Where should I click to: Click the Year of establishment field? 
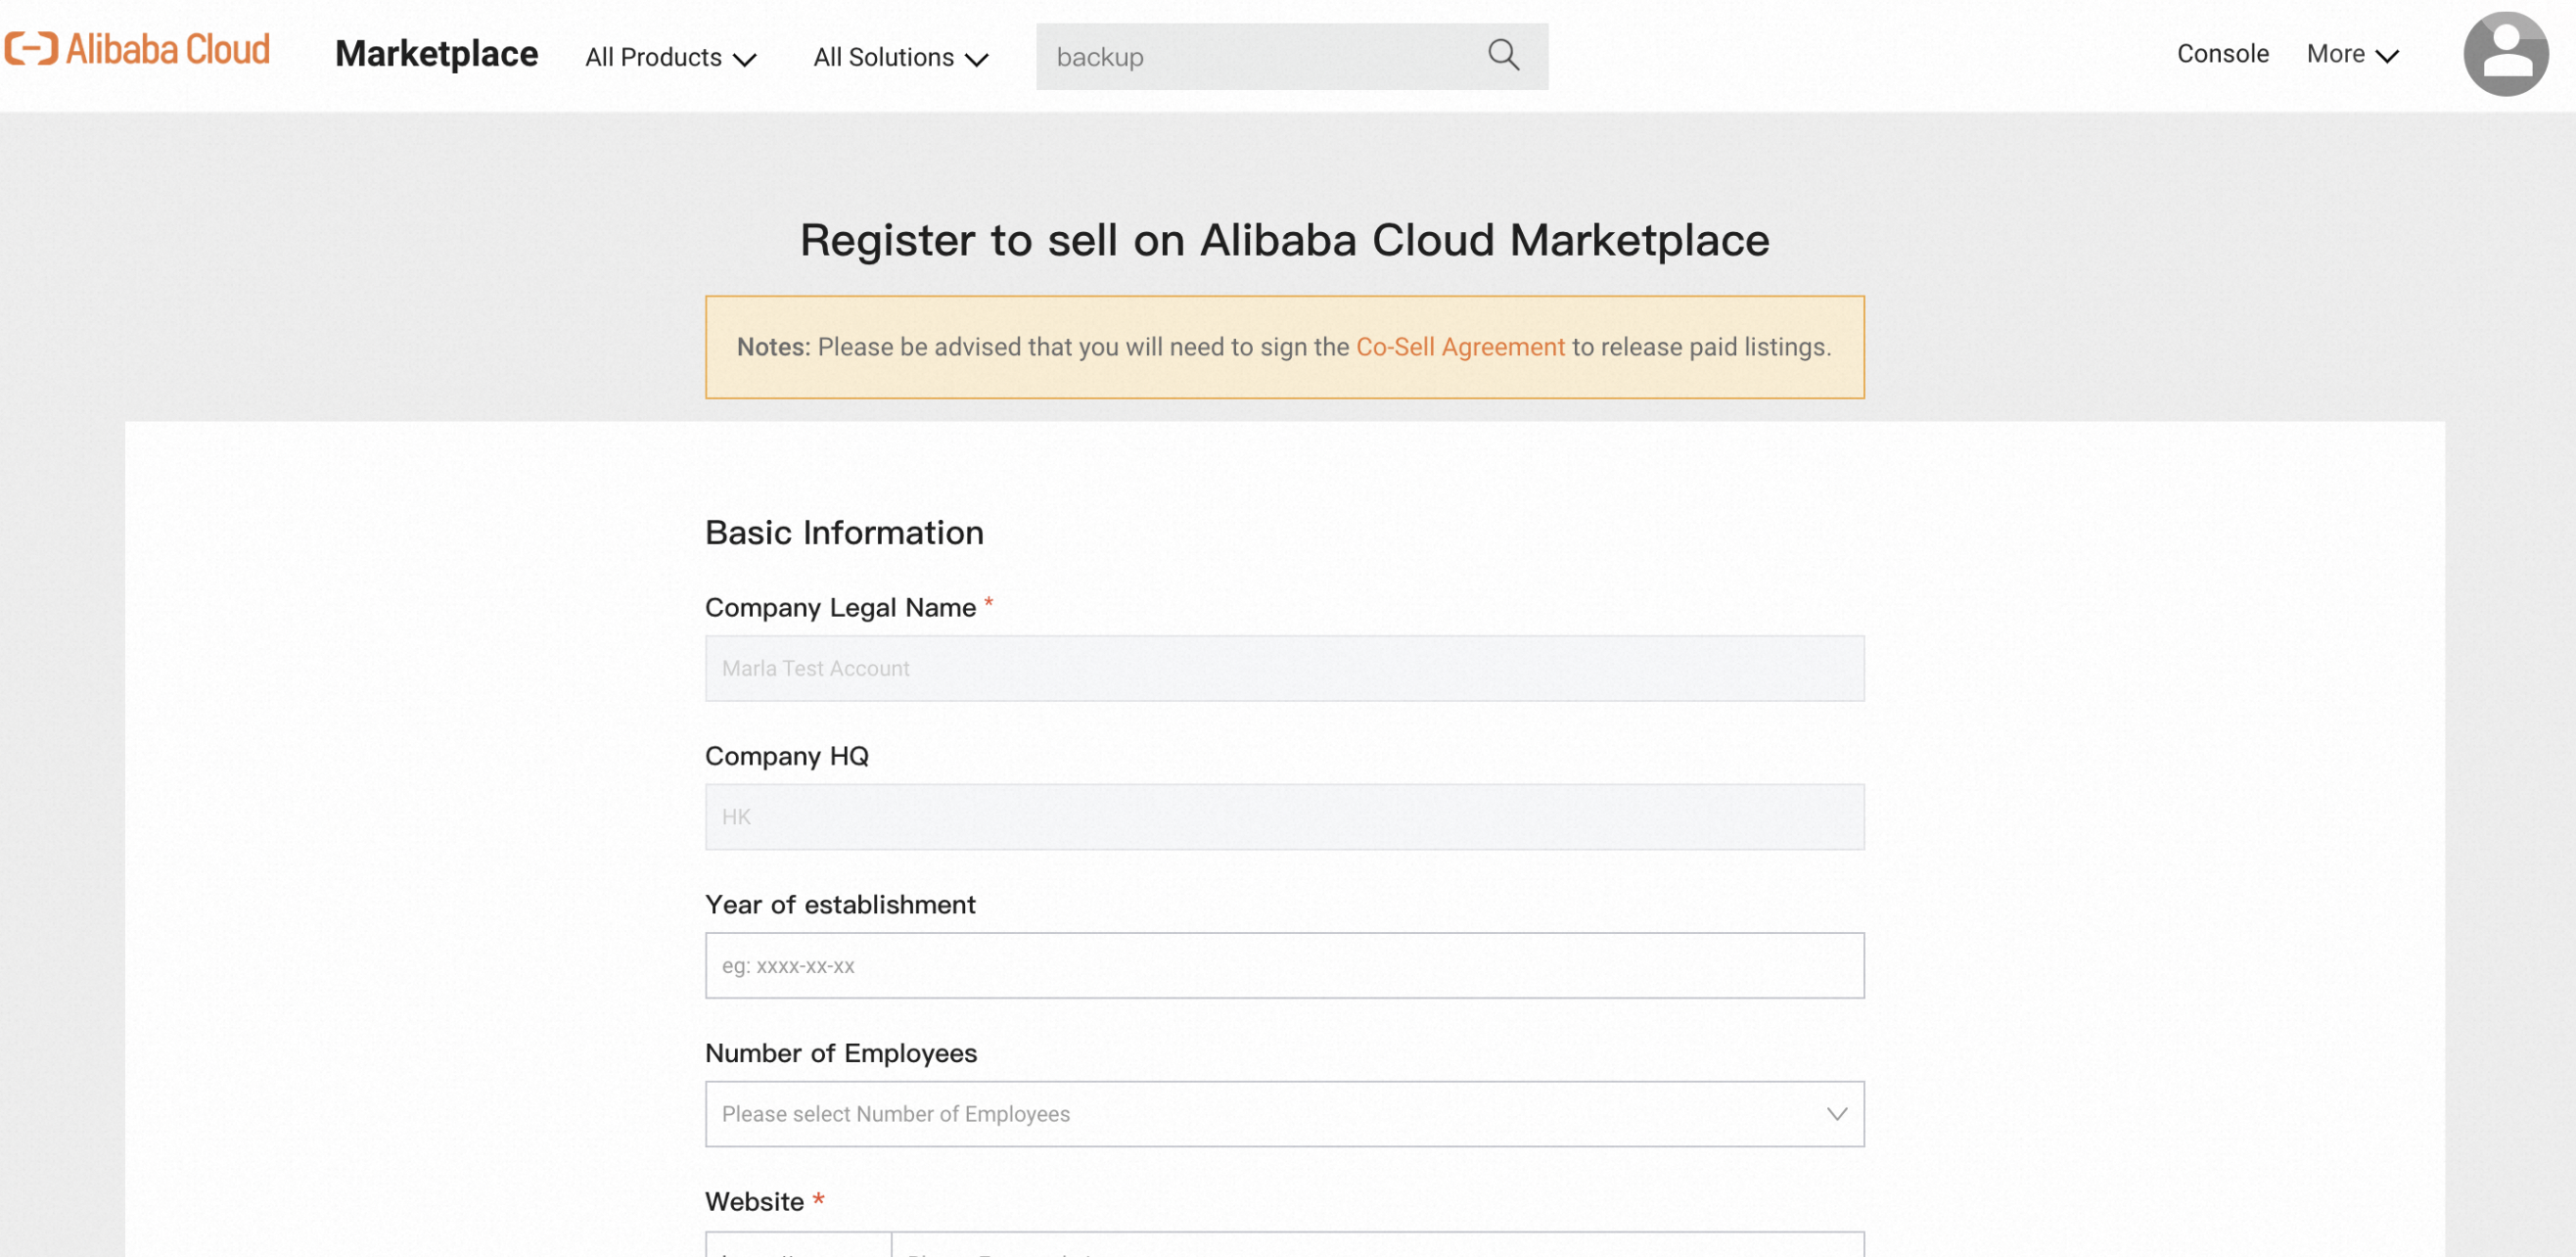pyautogui.click(x=1284, y=966)
